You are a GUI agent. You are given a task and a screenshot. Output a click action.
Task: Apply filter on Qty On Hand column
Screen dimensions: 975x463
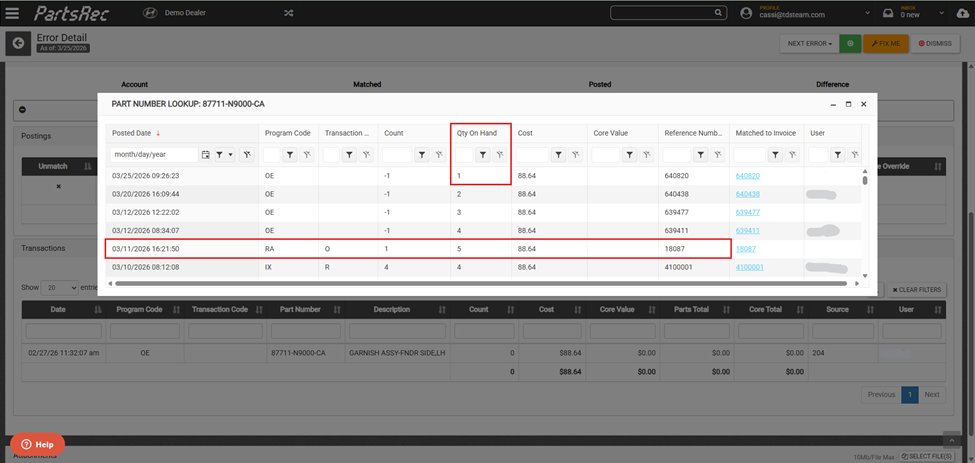click(x=483, y=155)
